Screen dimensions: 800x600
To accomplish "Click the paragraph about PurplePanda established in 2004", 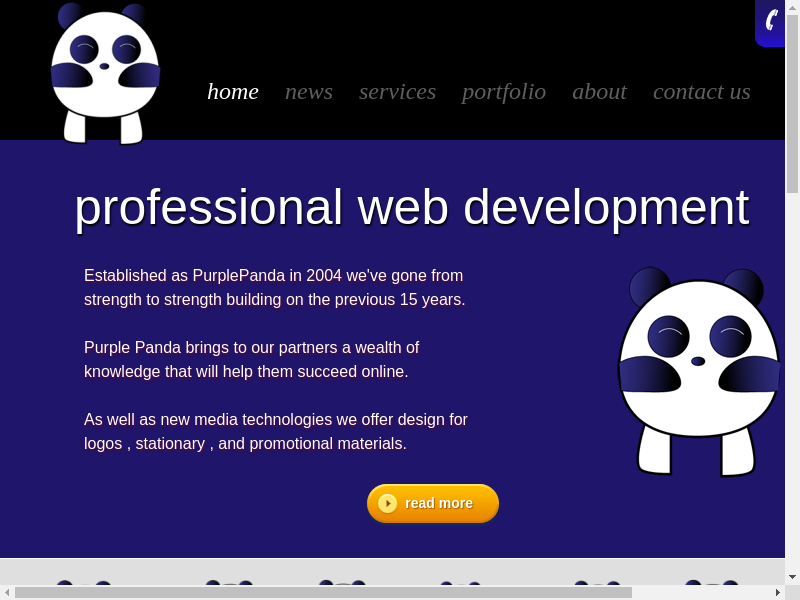I will (275, 287).
